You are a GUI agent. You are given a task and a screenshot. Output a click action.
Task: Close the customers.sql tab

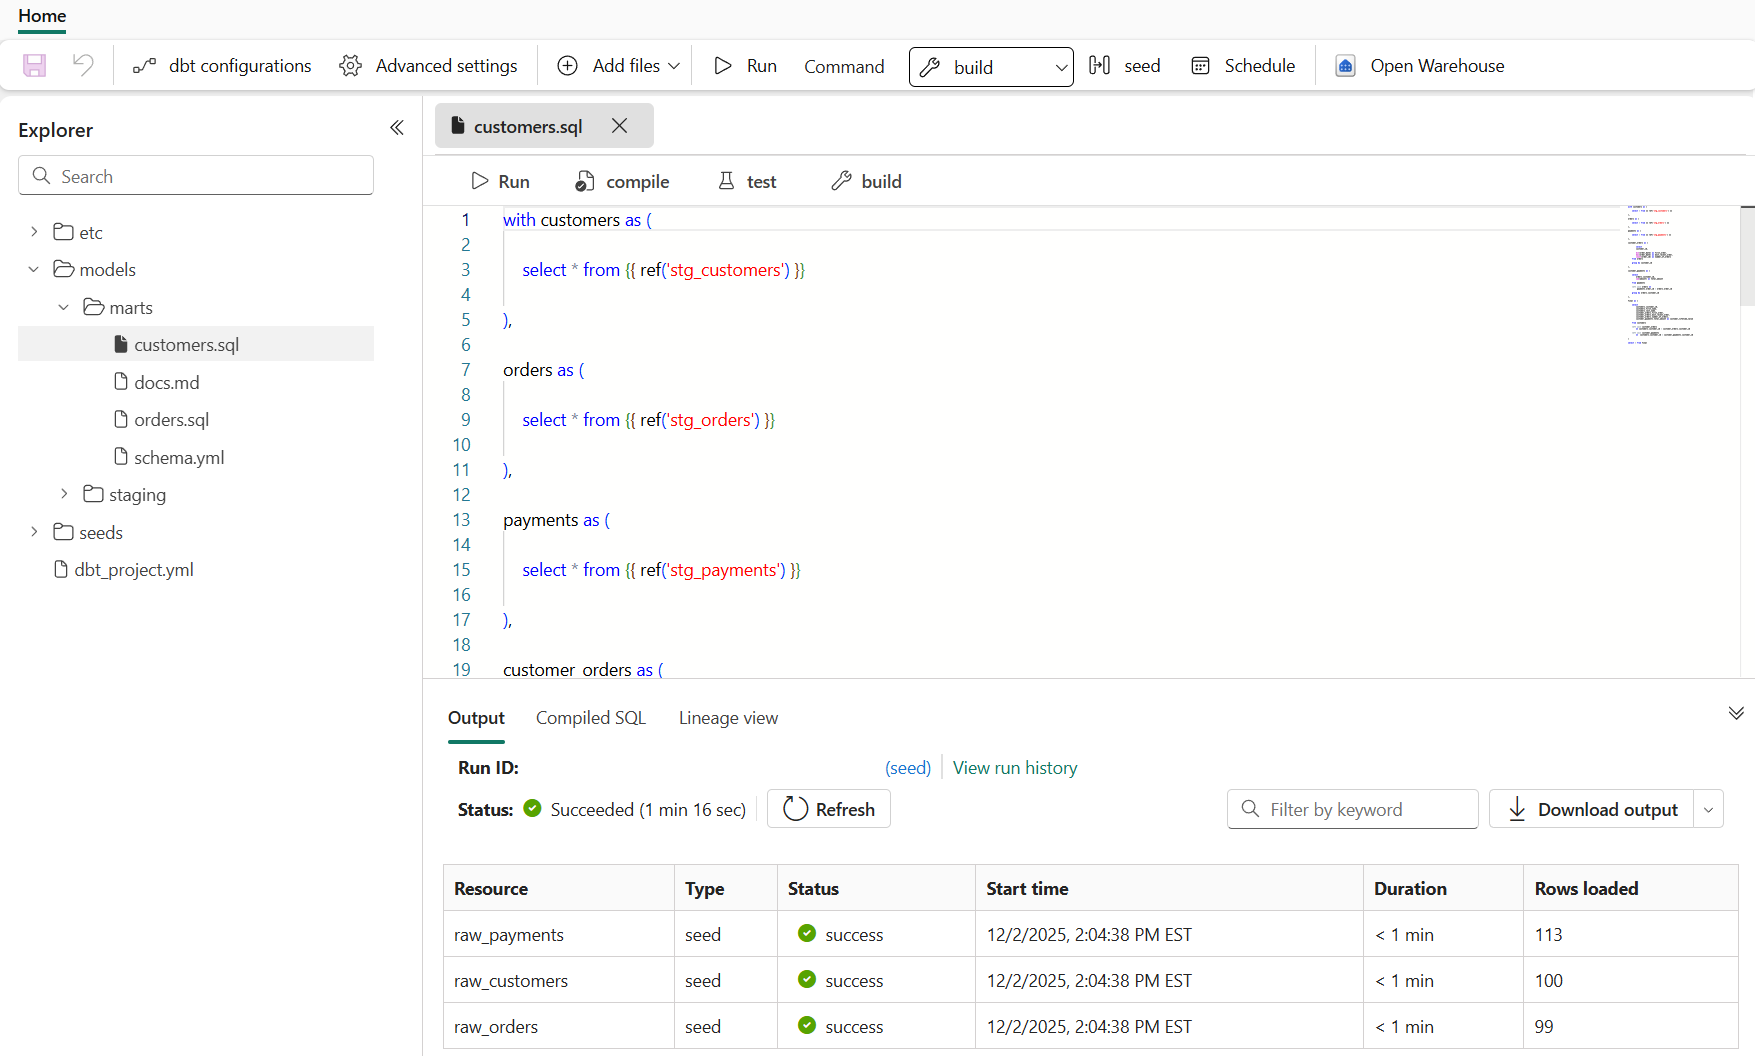pos(620,126)
